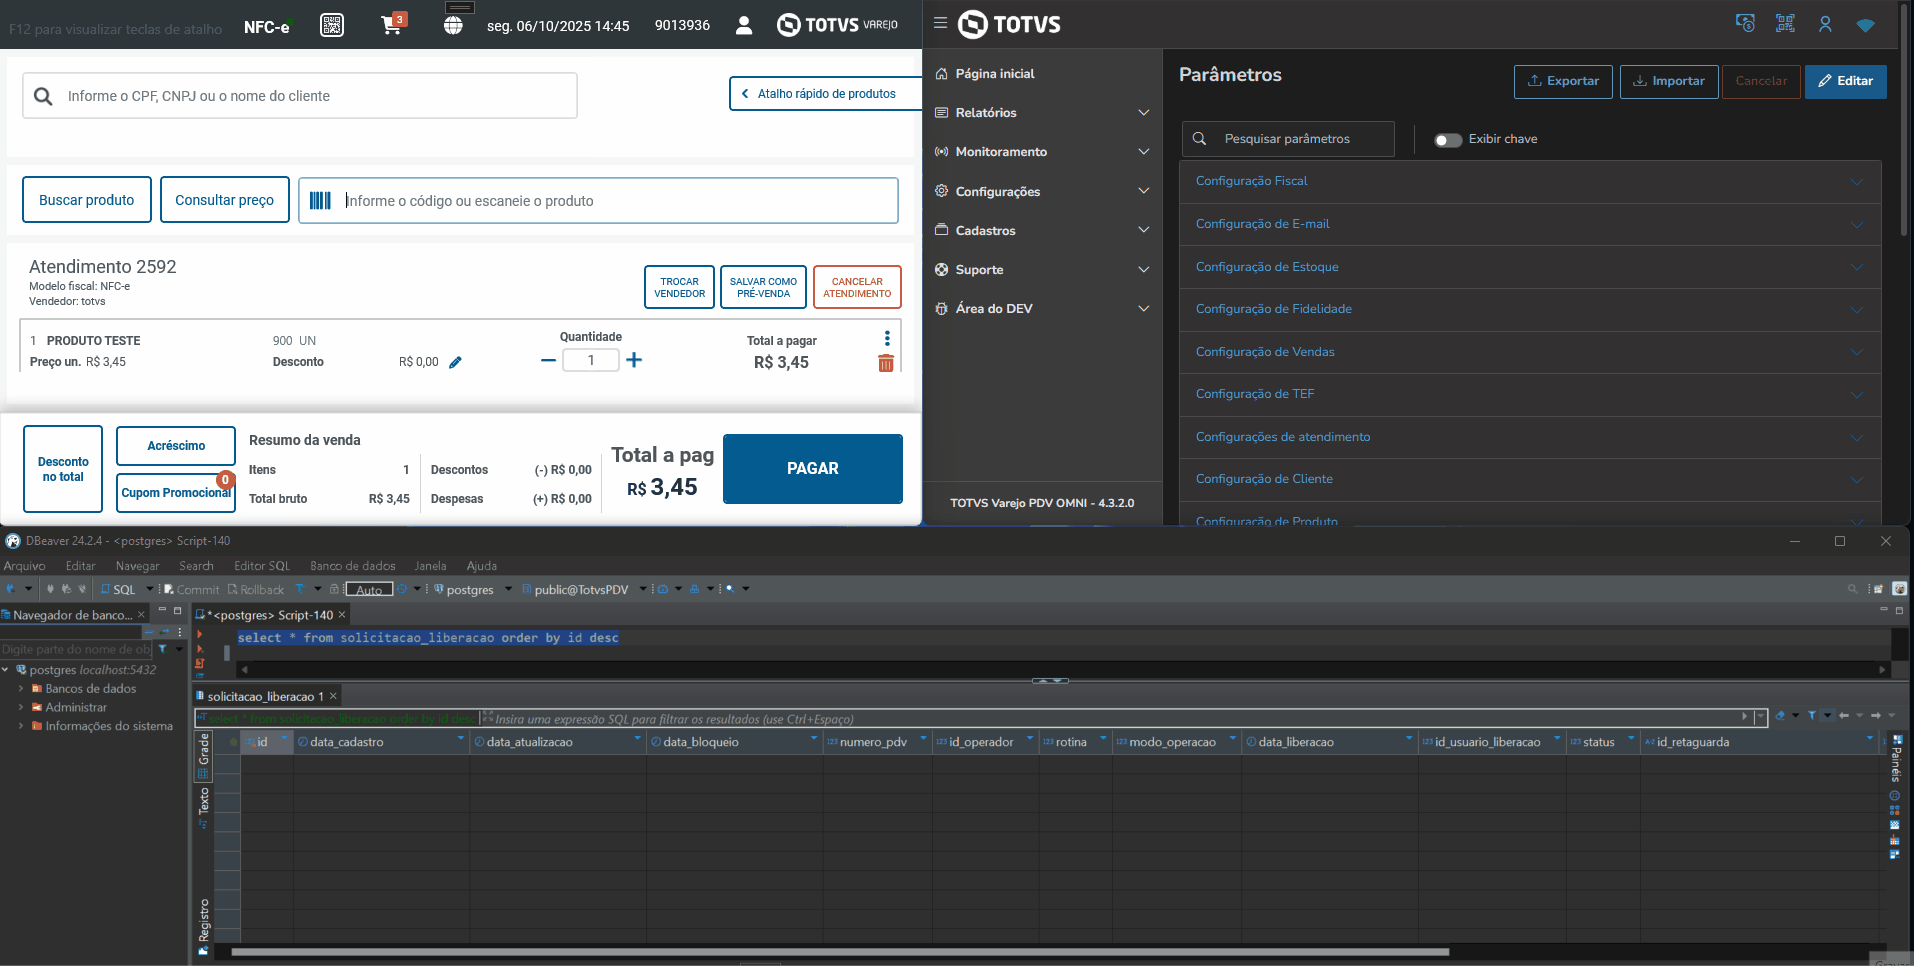Click CANCELAR ATENDIMENTO button
Viewport: 1914px width, 966px height.
857,288
